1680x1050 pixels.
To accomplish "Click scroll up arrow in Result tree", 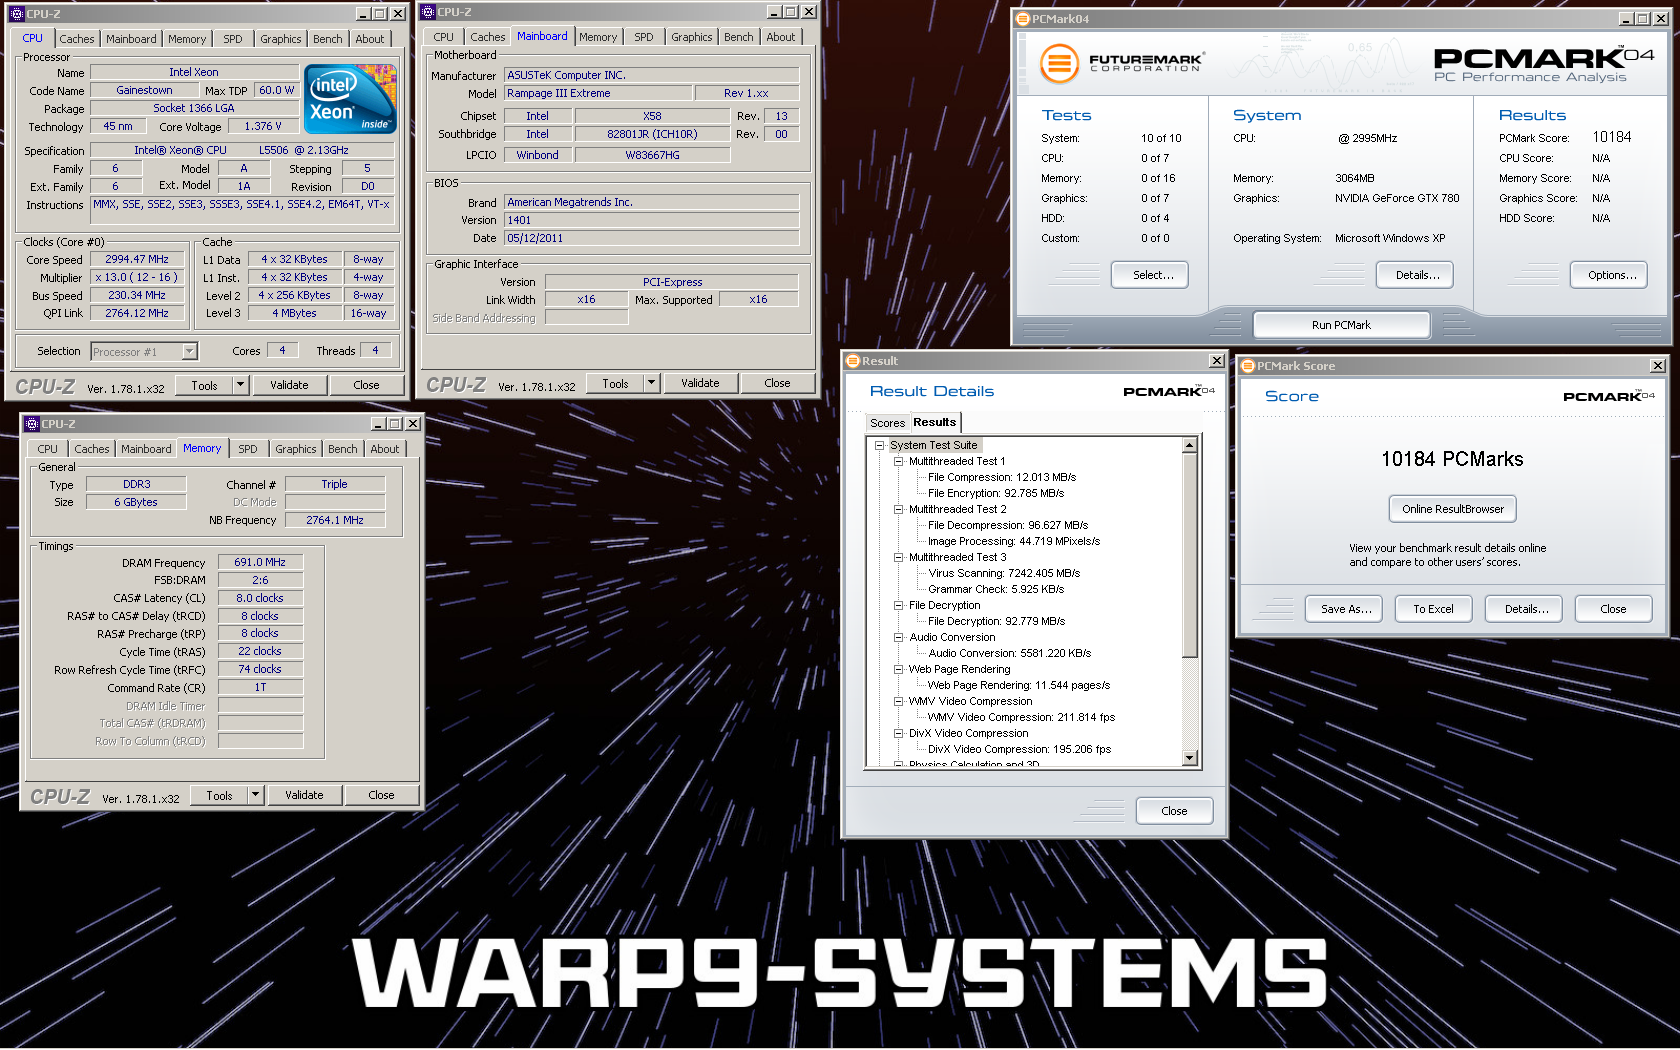I will point(1190,445).
